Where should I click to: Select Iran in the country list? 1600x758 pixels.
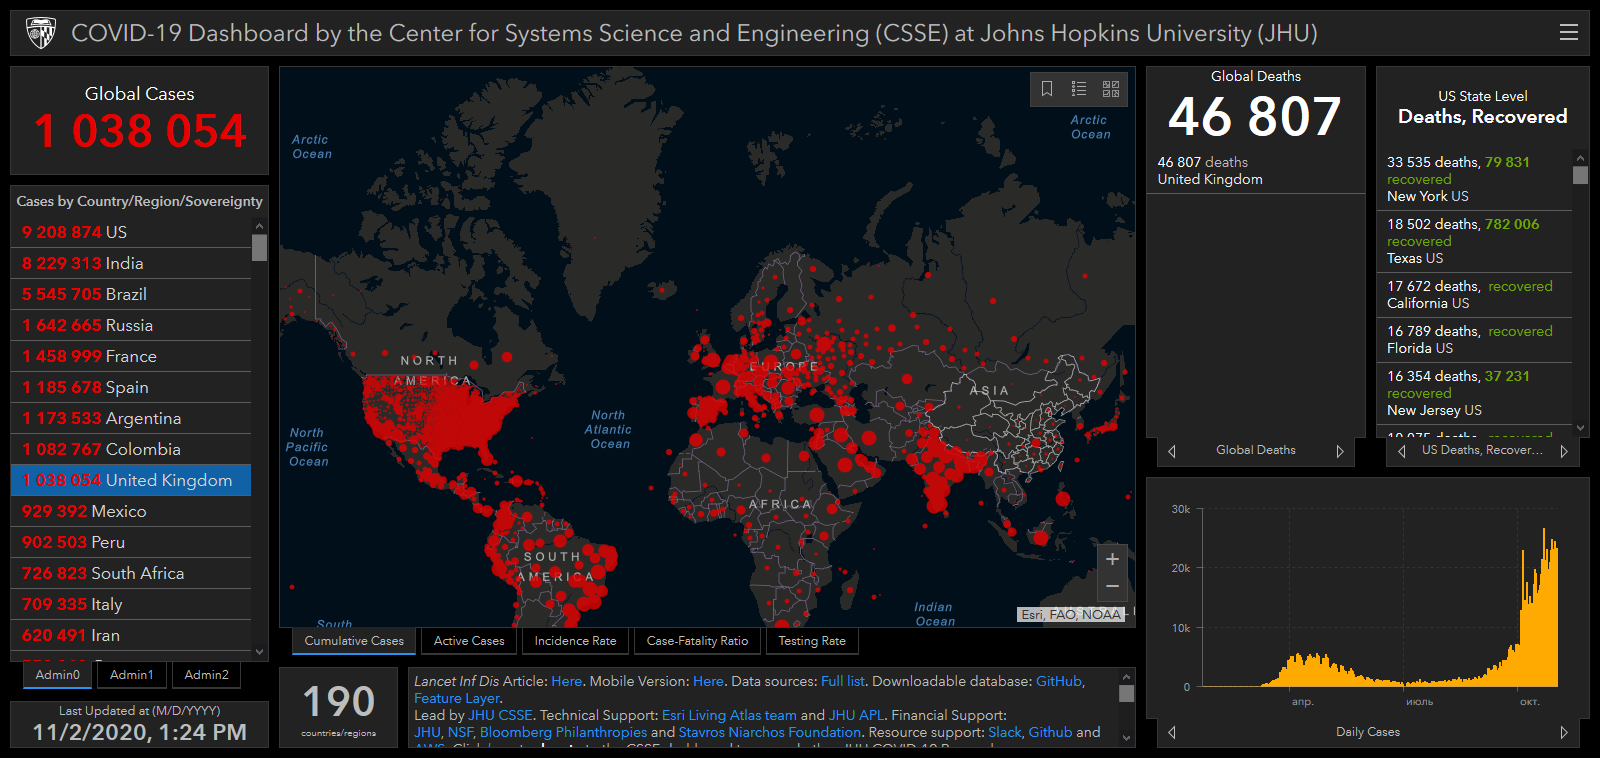coord(131,635)
